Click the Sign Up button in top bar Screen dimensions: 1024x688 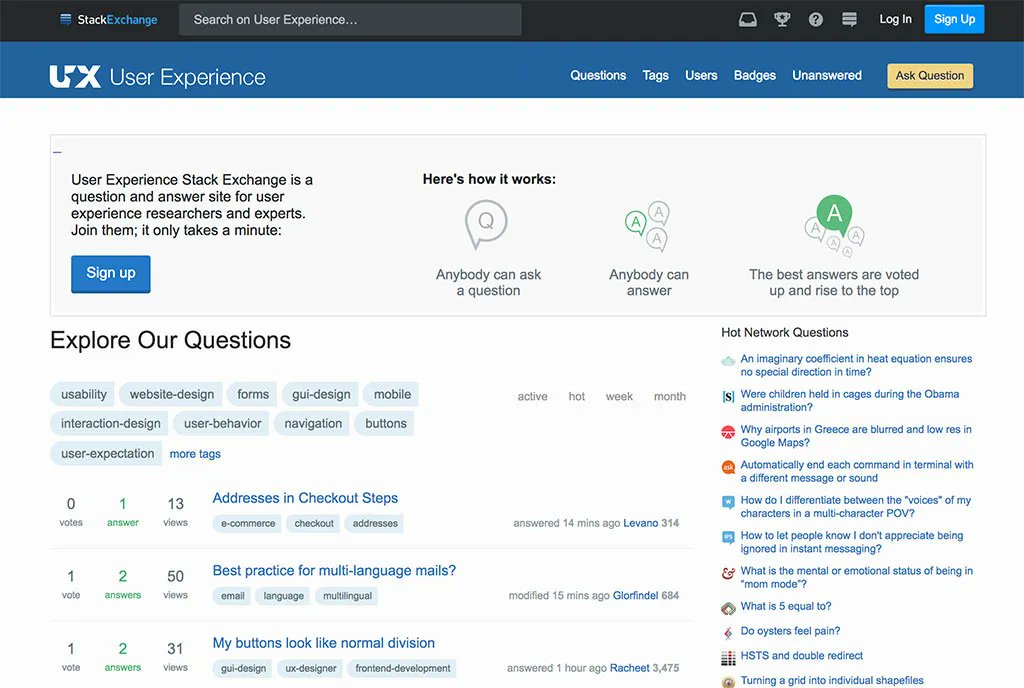click(954, 19)
